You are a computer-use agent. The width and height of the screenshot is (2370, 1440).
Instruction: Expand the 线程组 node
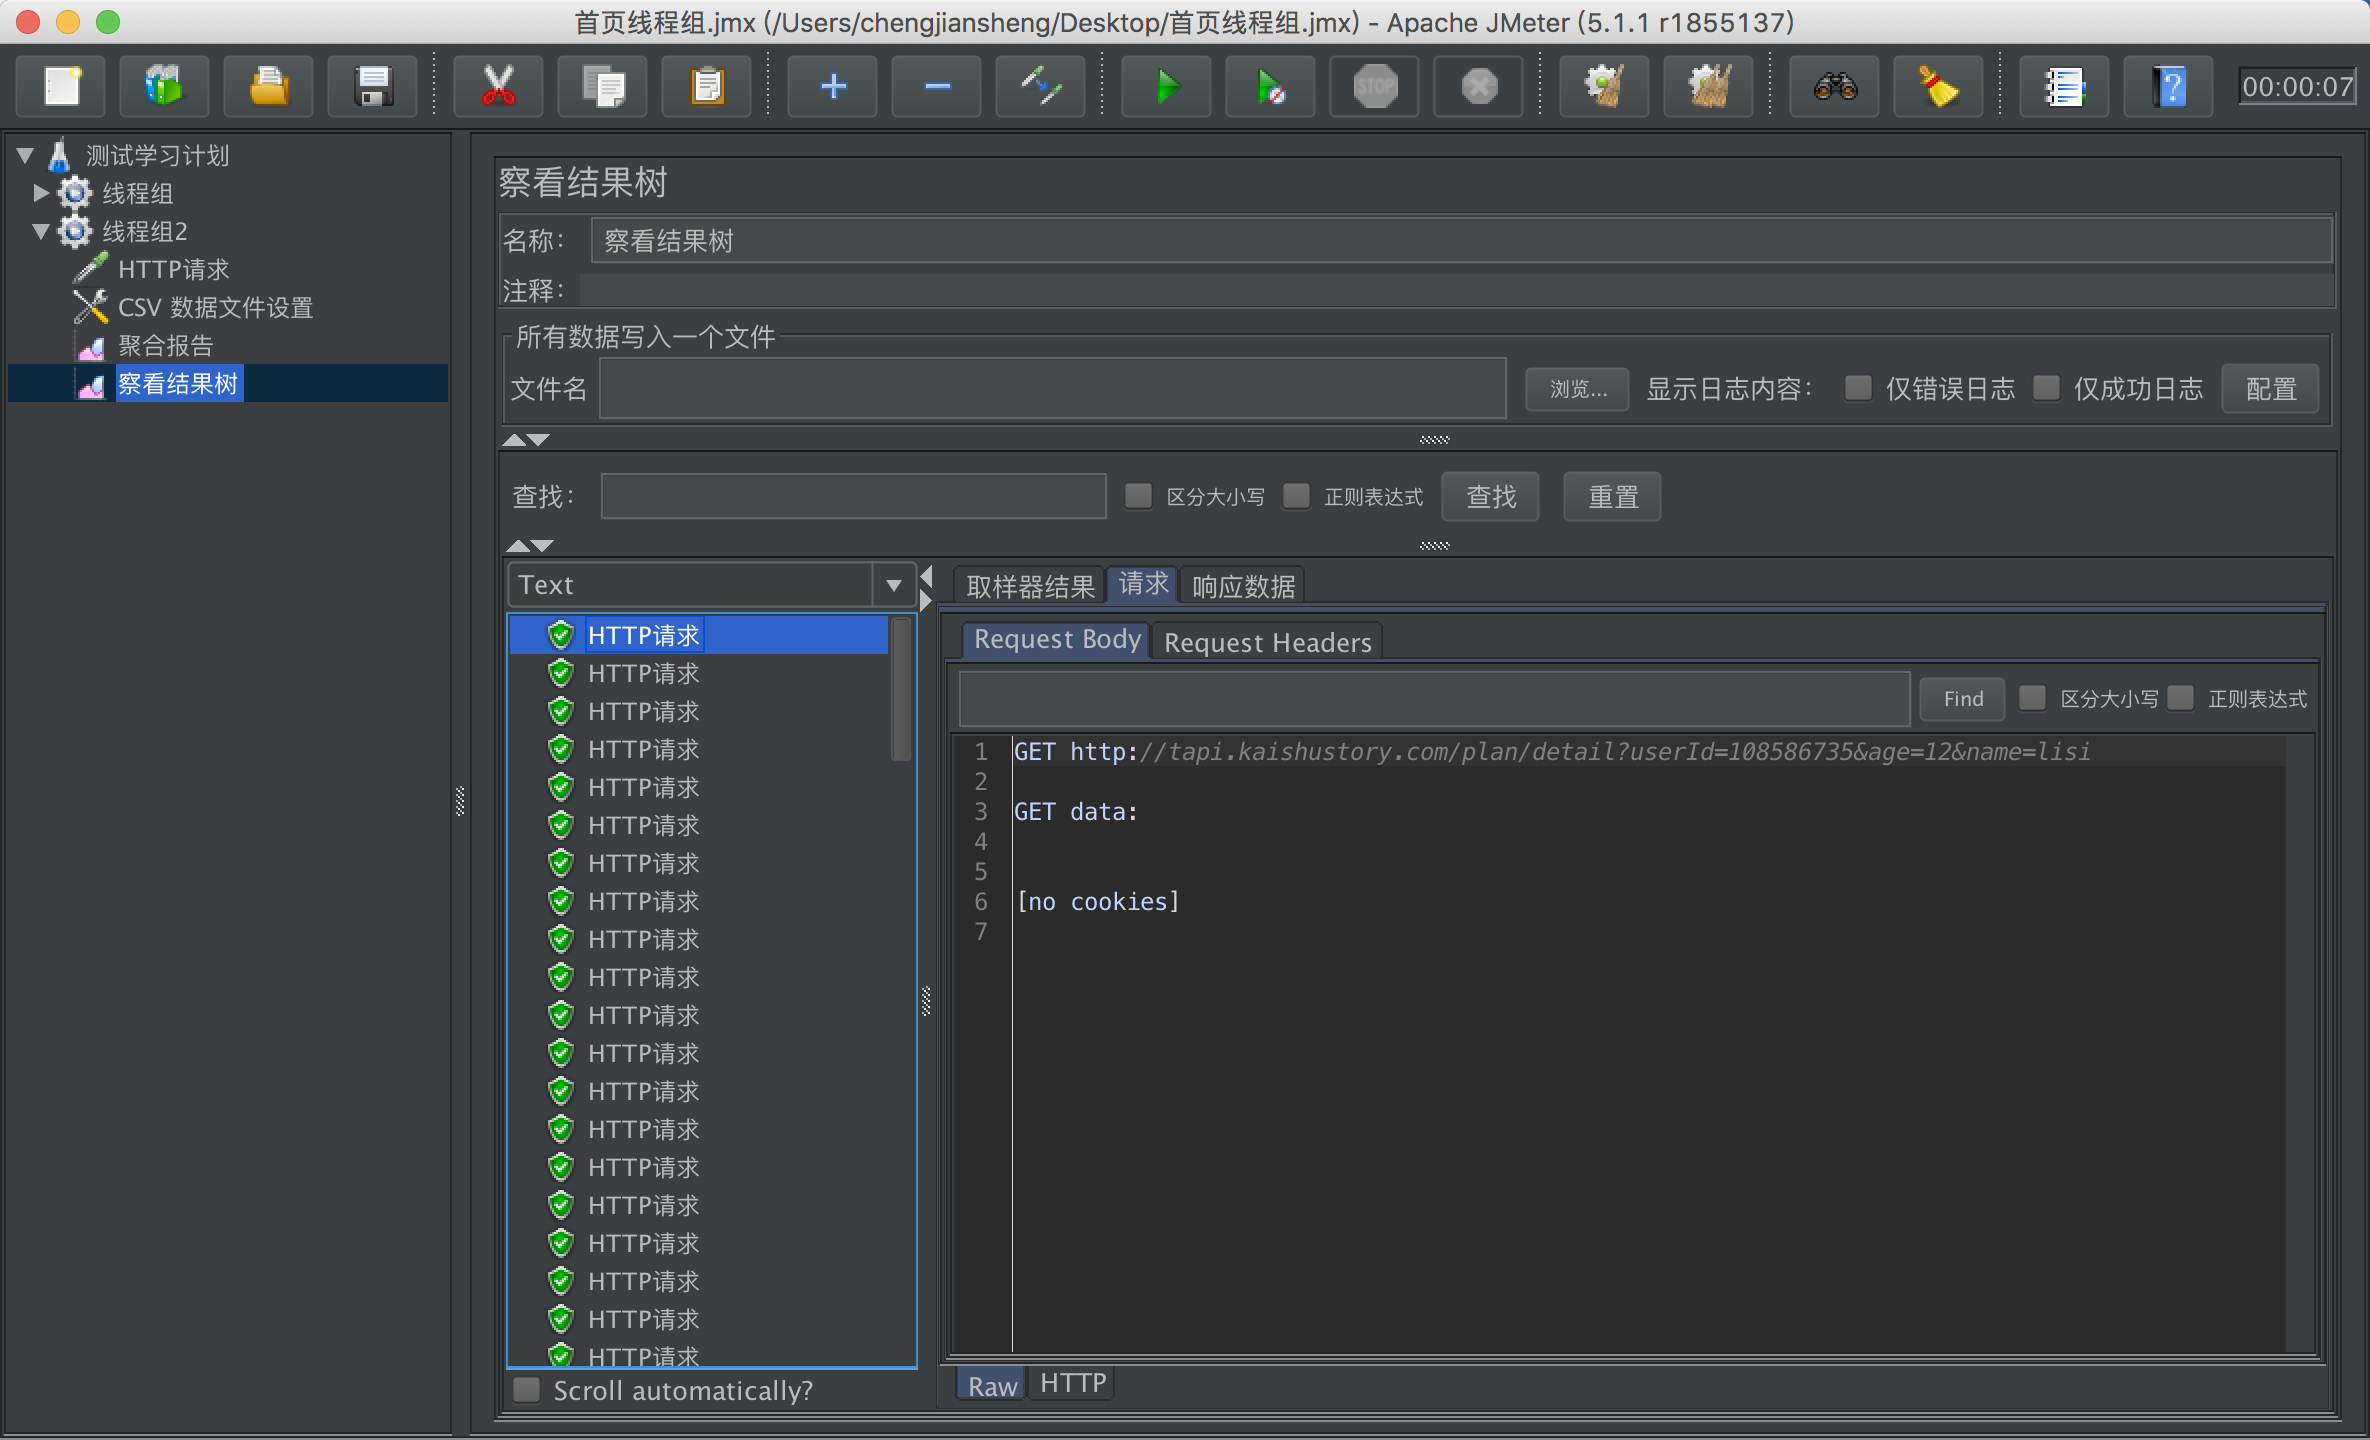pyautogui.click(x=41, y=192)
